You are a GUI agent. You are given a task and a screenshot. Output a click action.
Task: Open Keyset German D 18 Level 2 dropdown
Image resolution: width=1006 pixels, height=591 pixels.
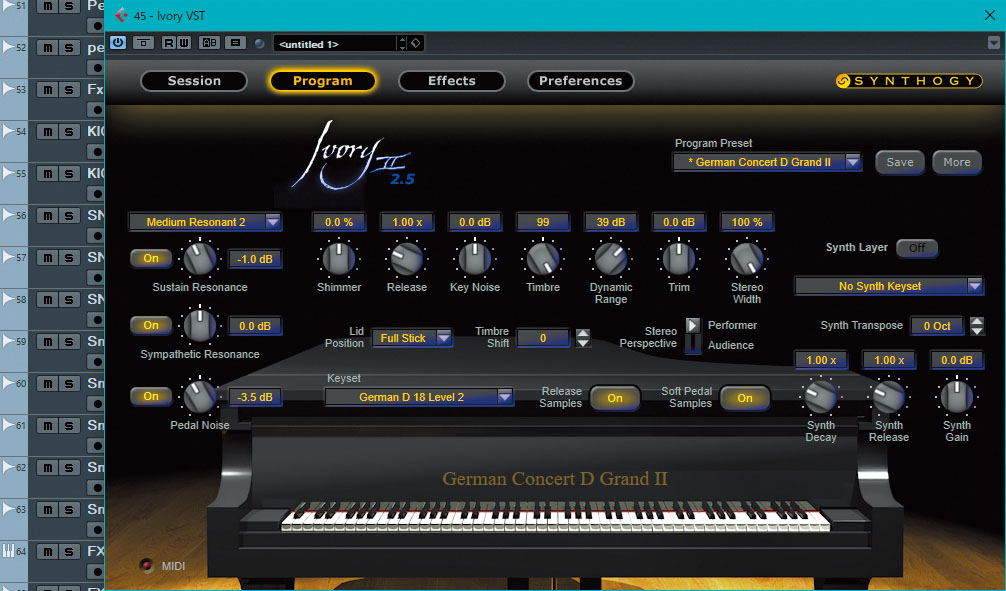[418, 397]
